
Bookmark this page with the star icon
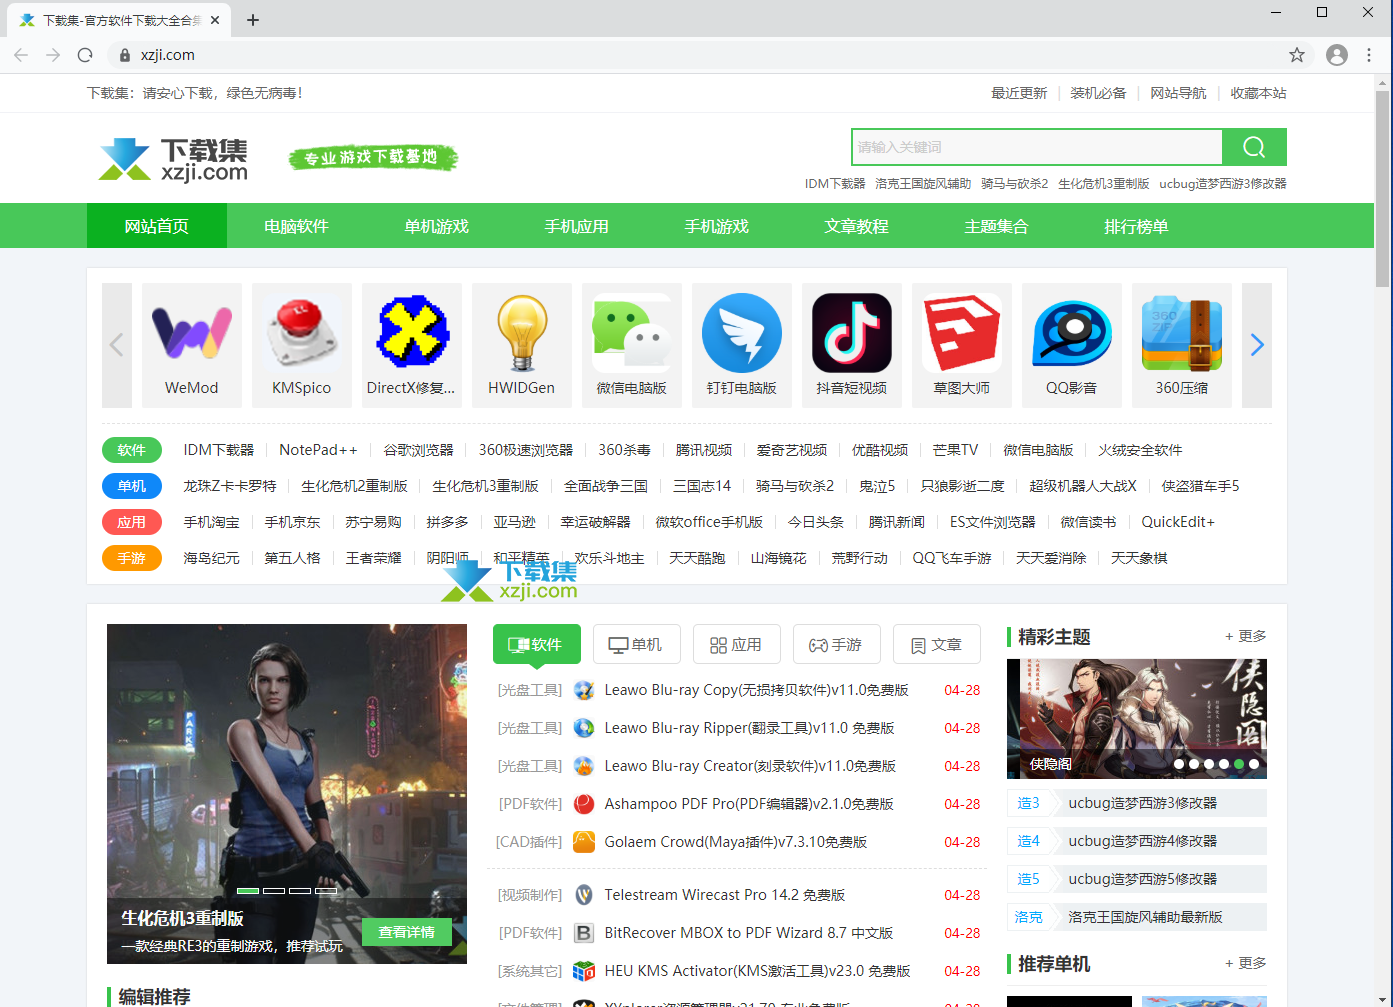(x=1297, y=55)
